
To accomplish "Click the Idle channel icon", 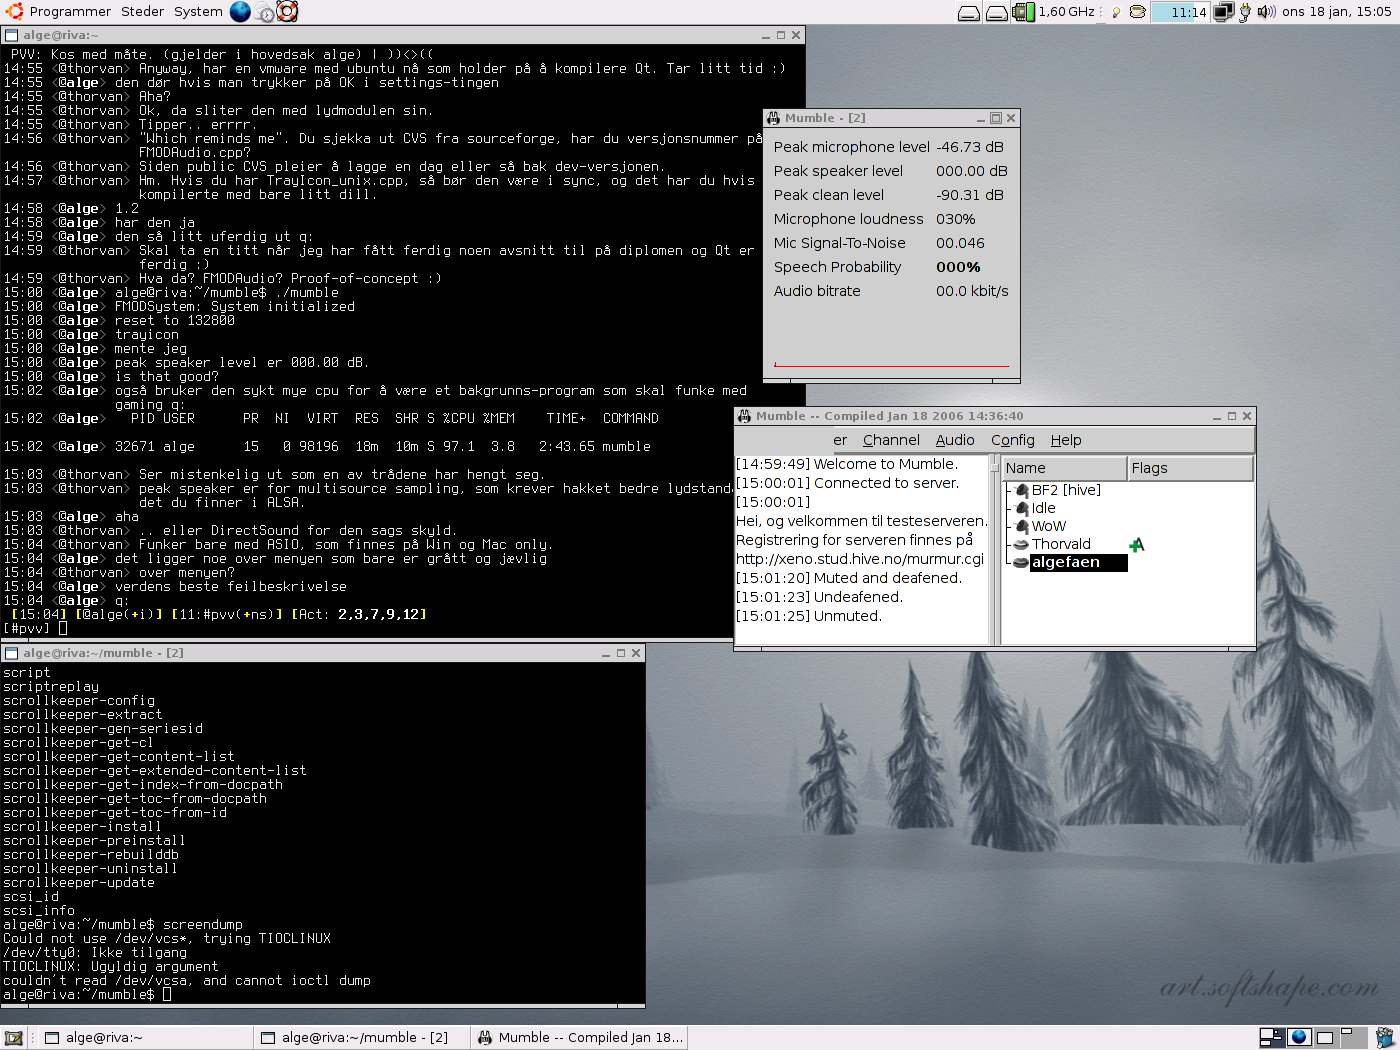I will click(x=1022, y=508).
